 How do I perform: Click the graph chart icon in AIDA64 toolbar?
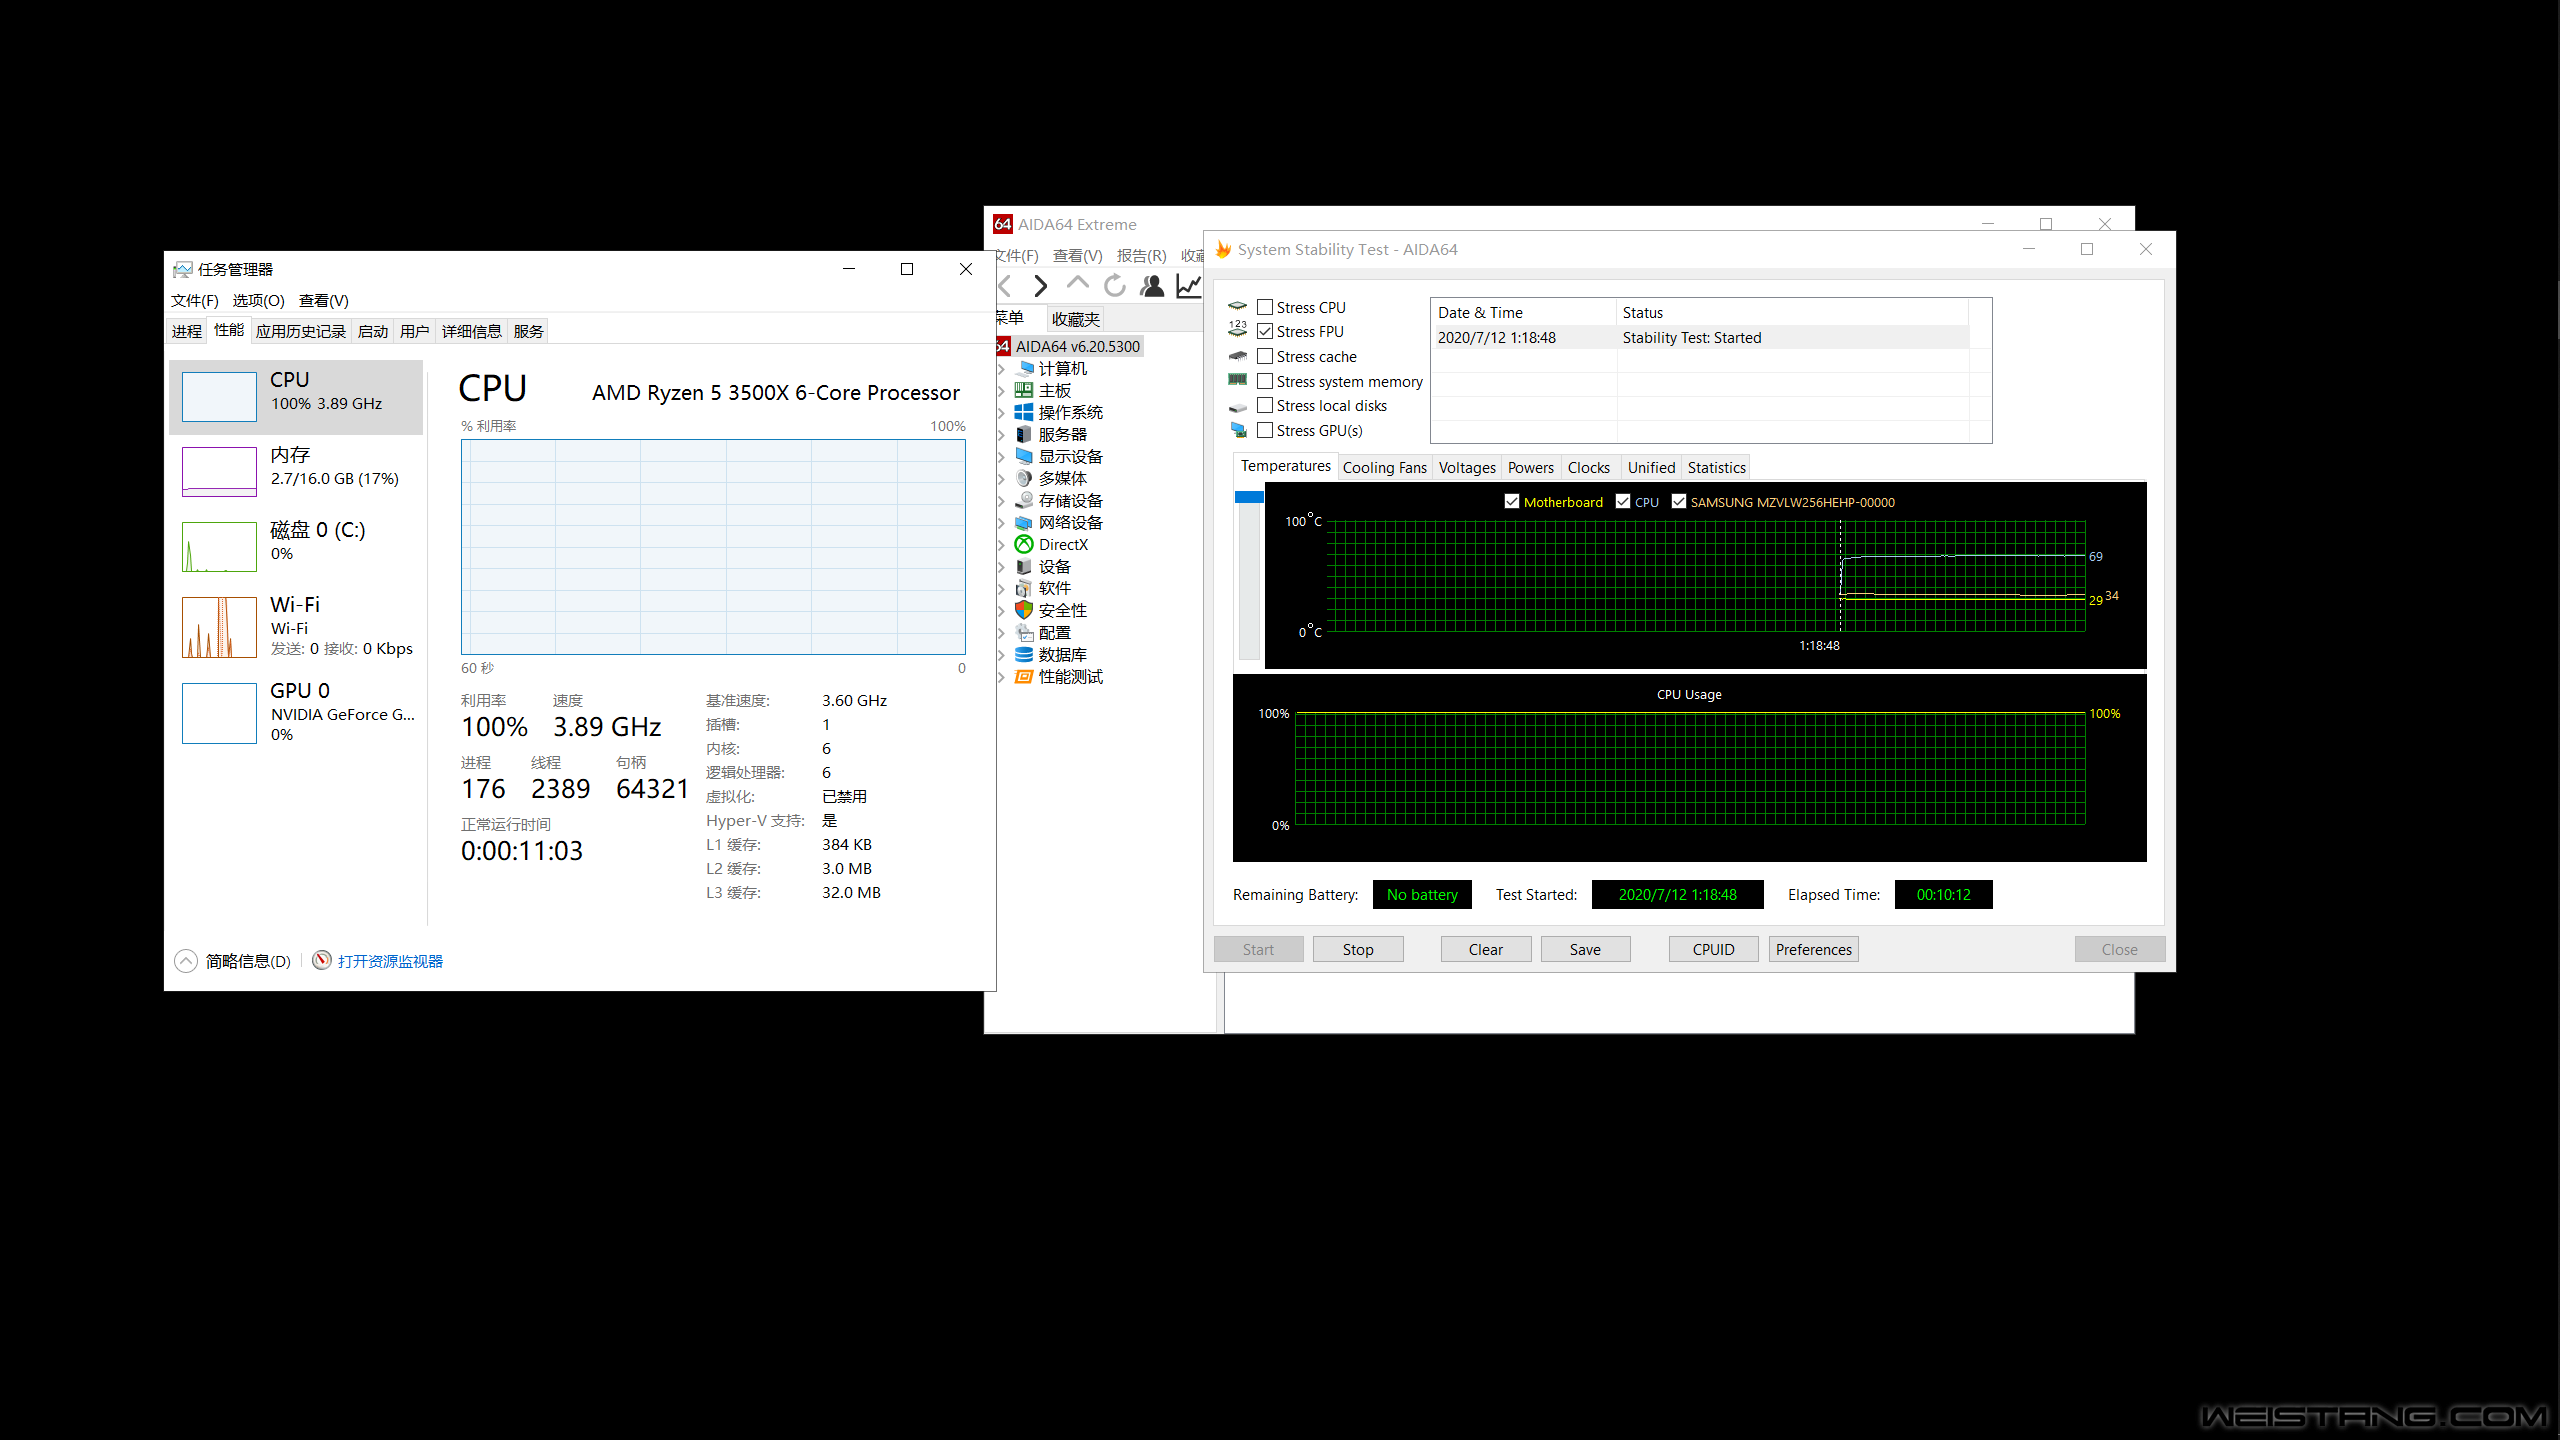[x=1188, y=286]
